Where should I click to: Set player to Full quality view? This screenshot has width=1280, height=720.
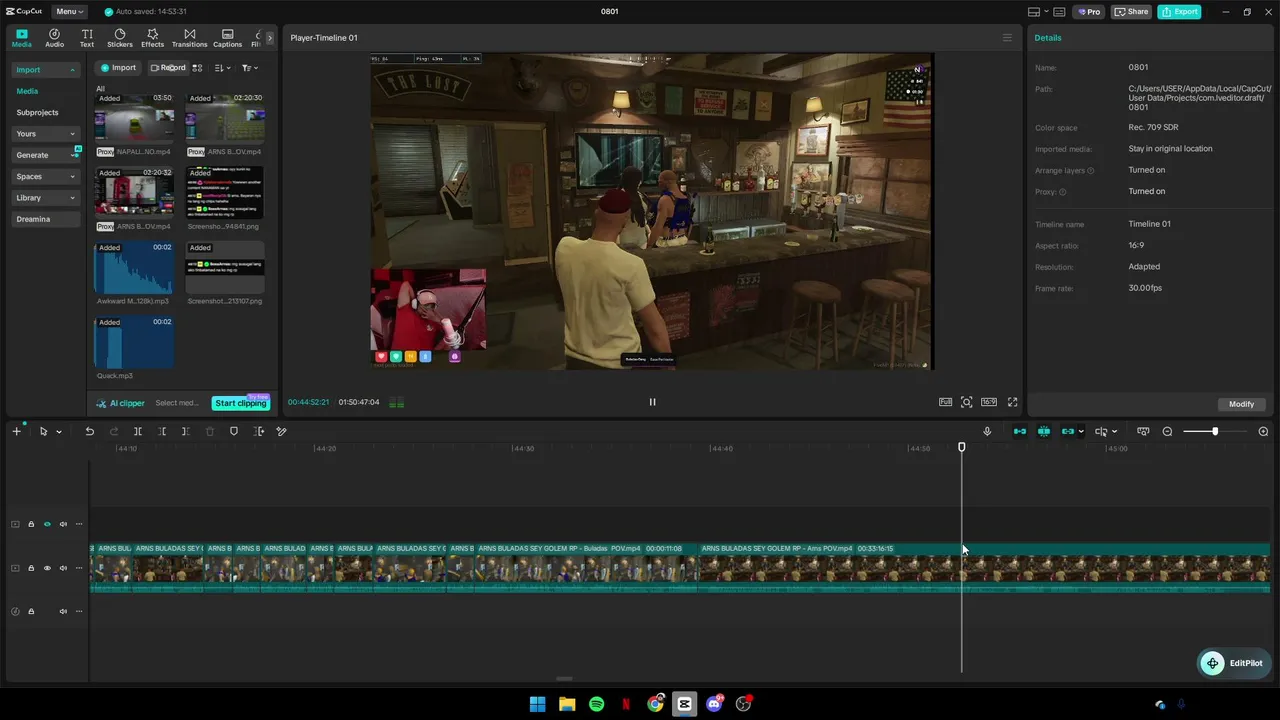tap(945, 402)
